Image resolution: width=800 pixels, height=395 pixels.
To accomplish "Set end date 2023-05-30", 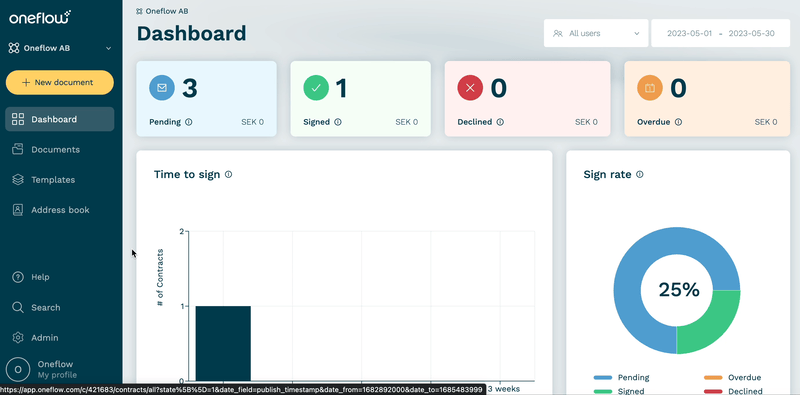I will click(x=752, y=33).
